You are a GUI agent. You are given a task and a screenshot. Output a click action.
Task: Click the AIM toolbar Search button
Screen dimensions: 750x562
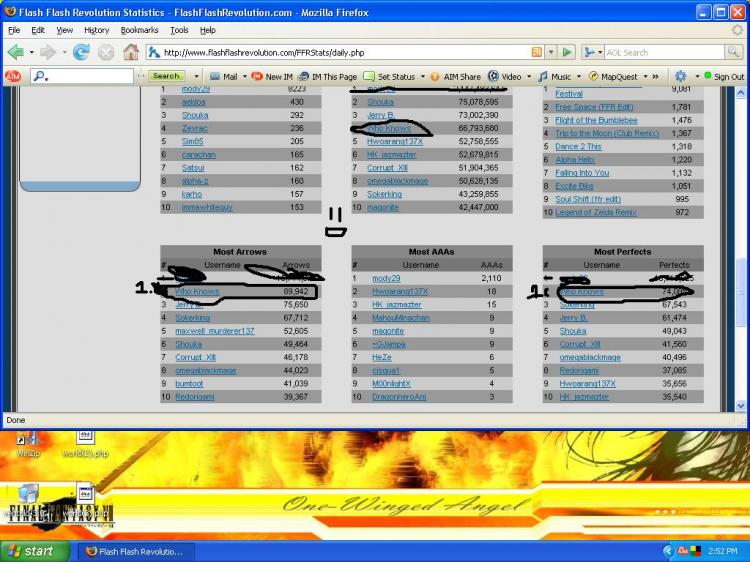coord(166,76)
